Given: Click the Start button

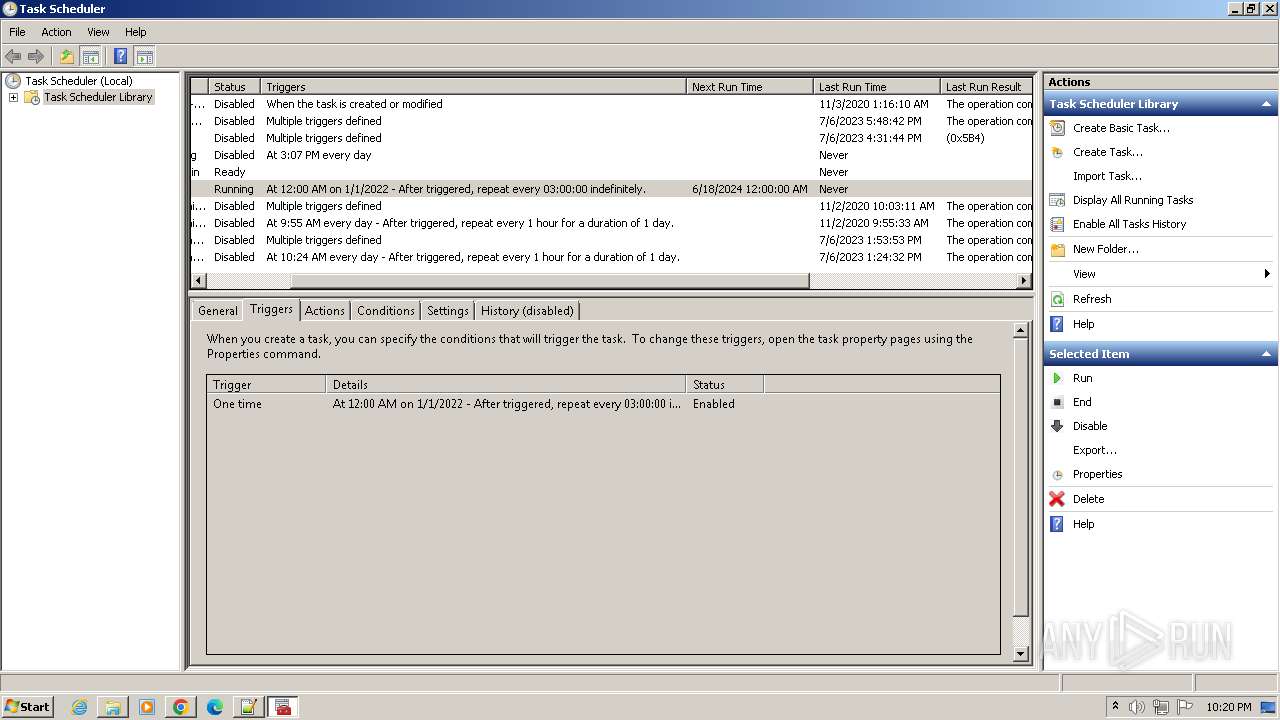Looking at the screenshot, I should click(28, 707).
